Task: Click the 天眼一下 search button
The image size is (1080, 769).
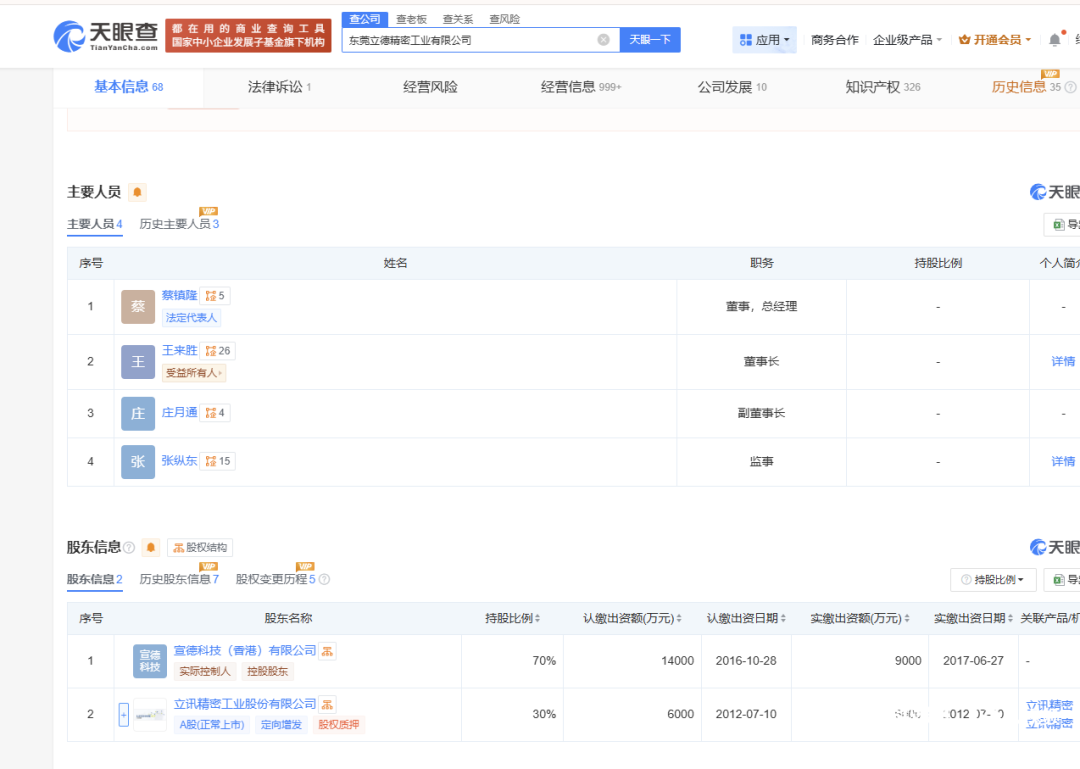Action: pyautogui.click(x=650, y=40)
